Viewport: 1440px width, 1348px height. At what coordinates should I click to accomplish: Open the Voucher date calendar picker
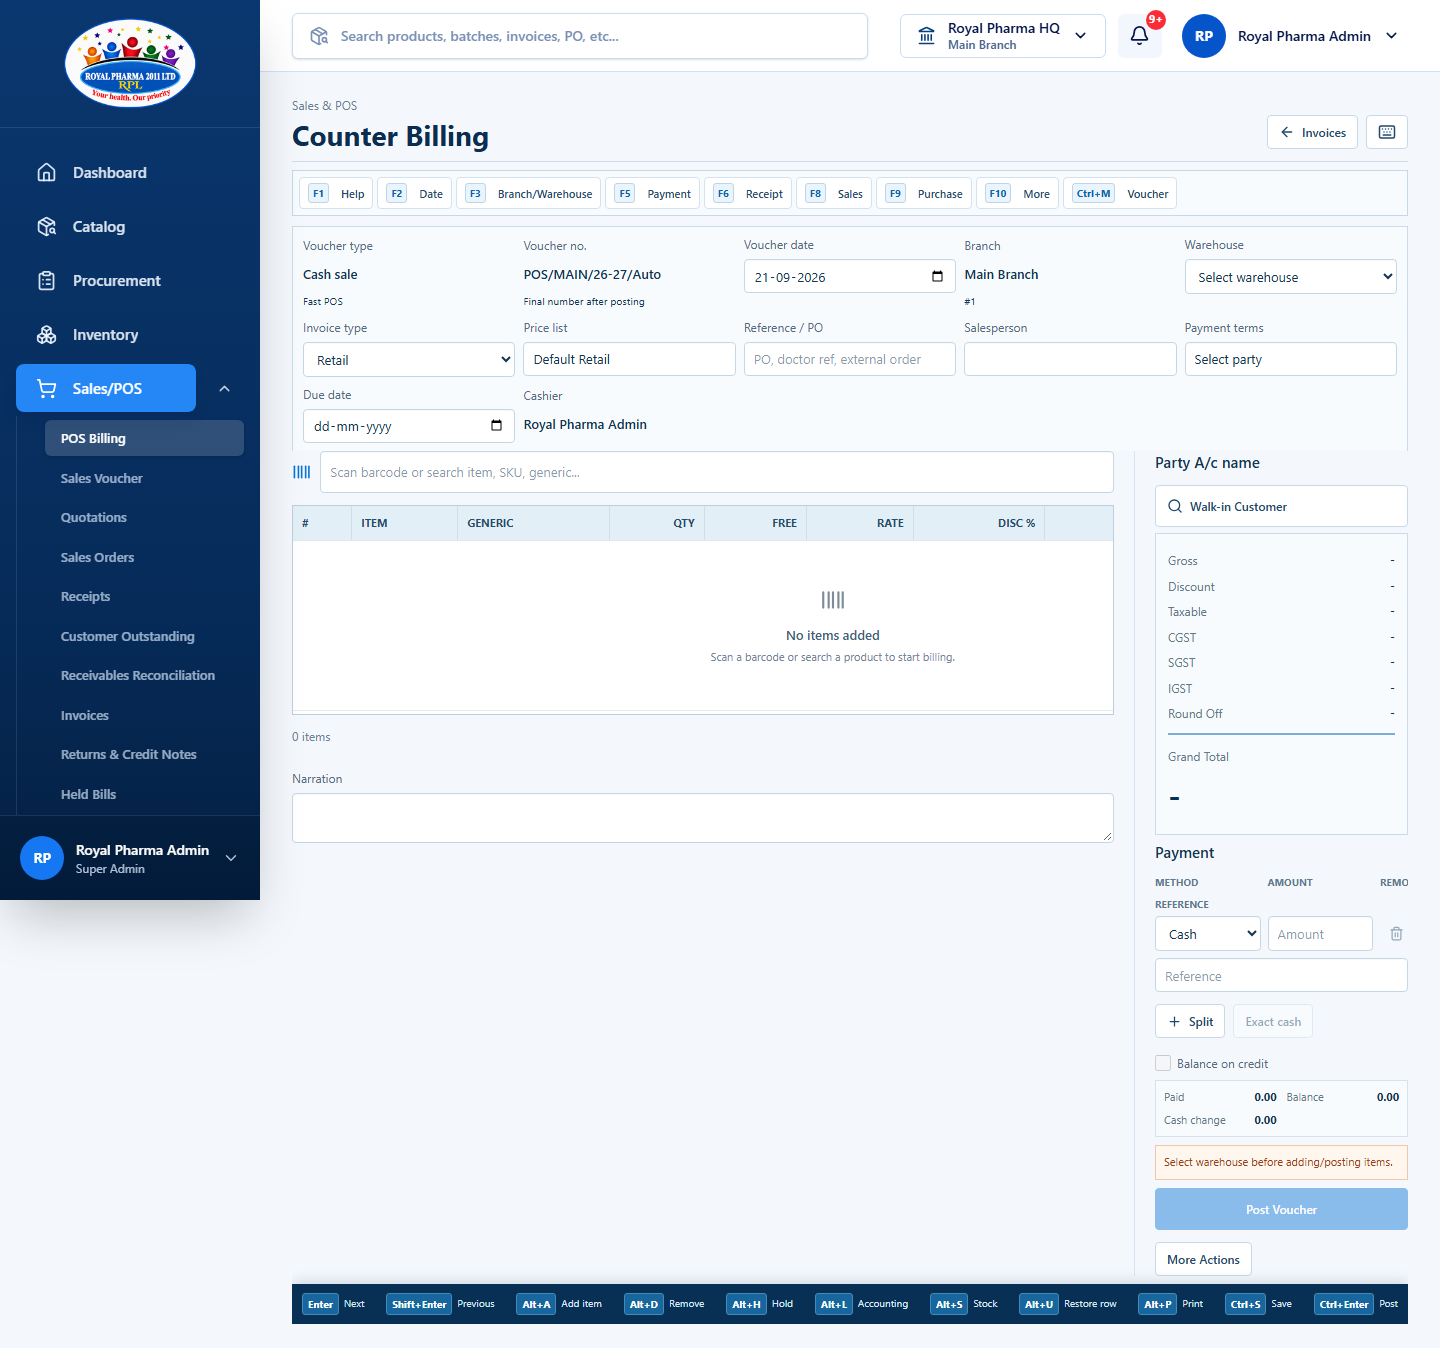click(x=937, y=277)
